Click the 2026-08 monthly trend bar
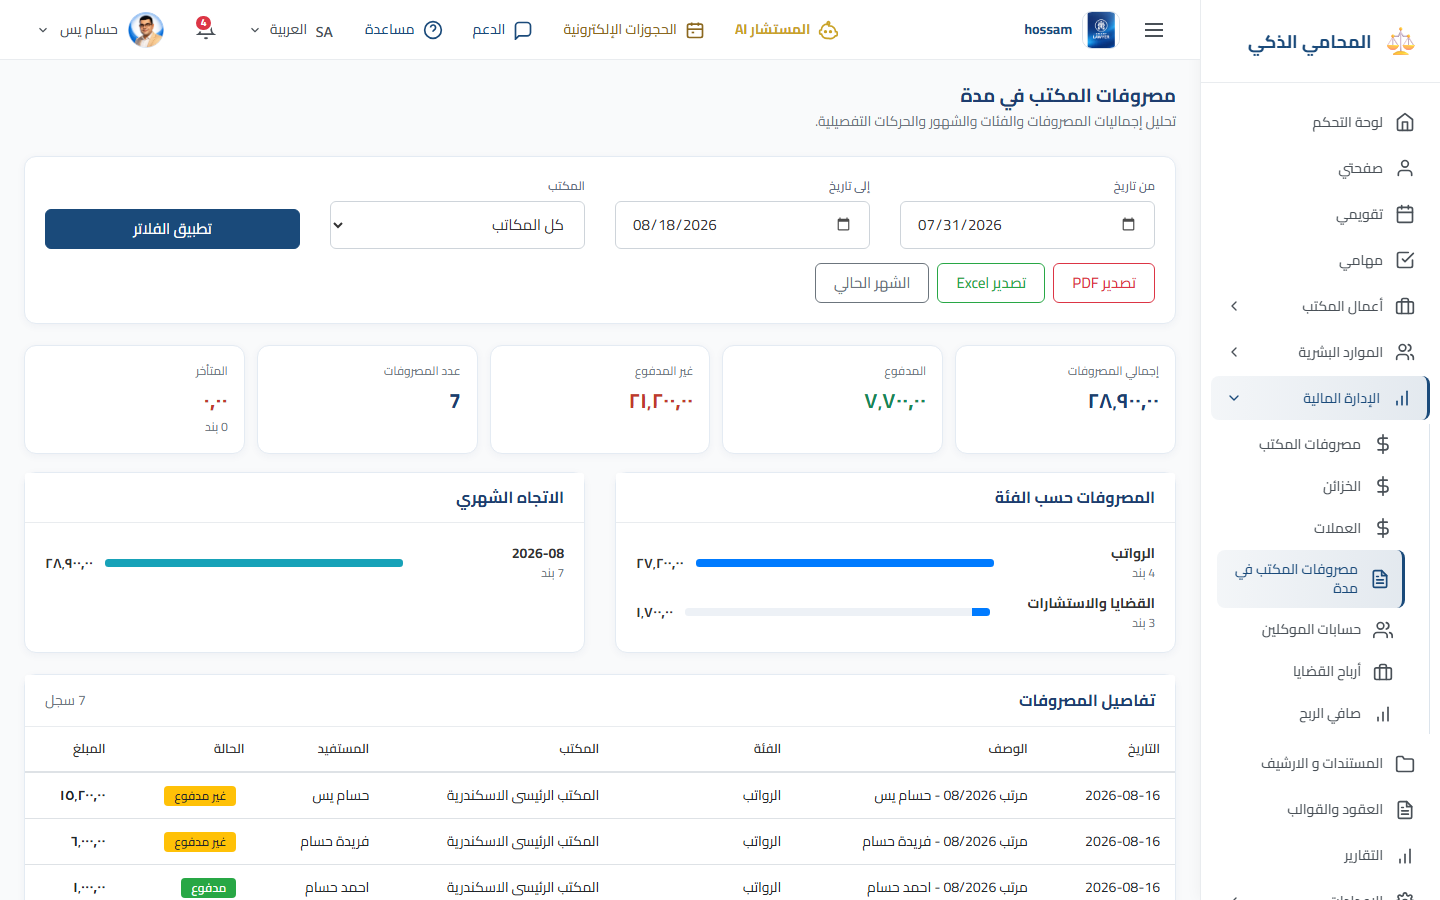The height and width of the screenshot is (900, 1440). tap(254, 563)
